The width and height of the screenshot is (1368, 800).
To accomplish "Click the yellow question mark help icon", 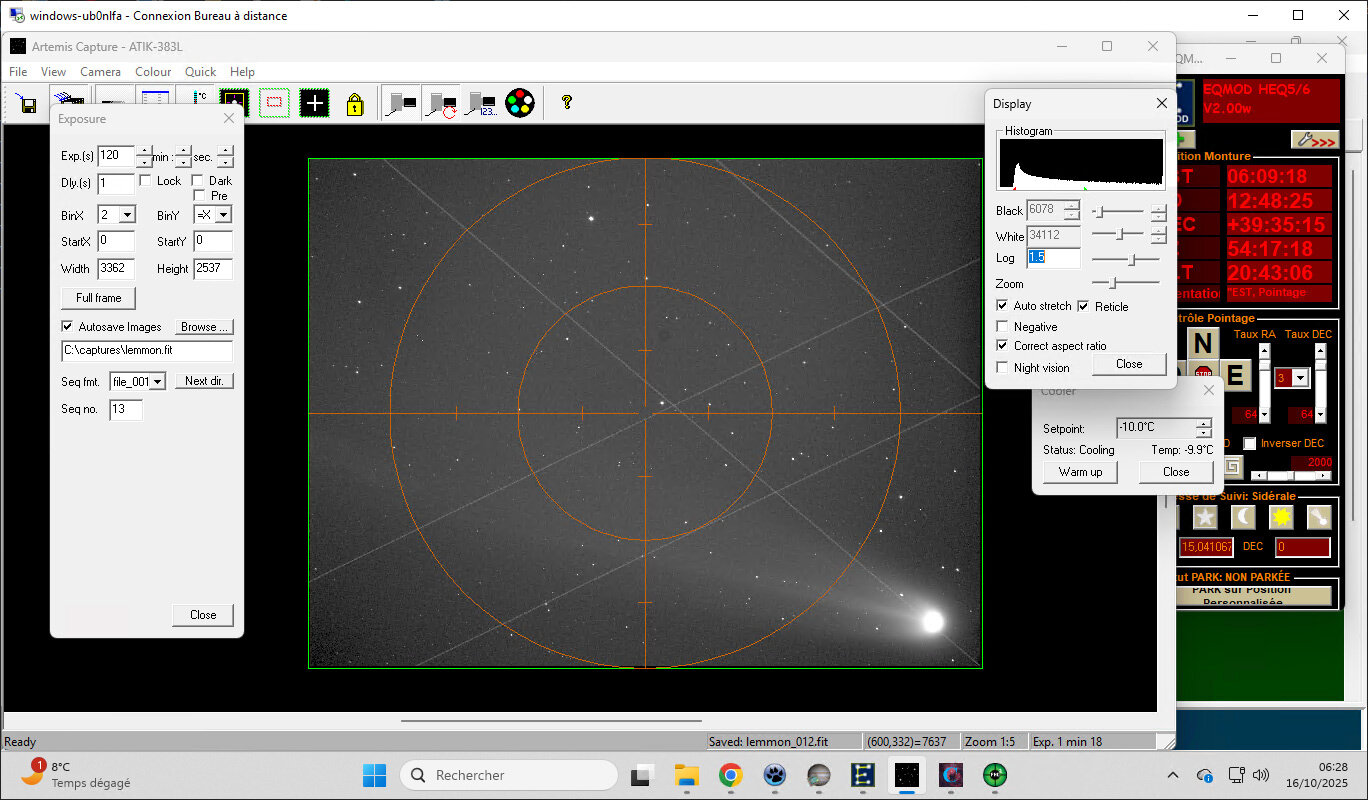I will 566,102.
